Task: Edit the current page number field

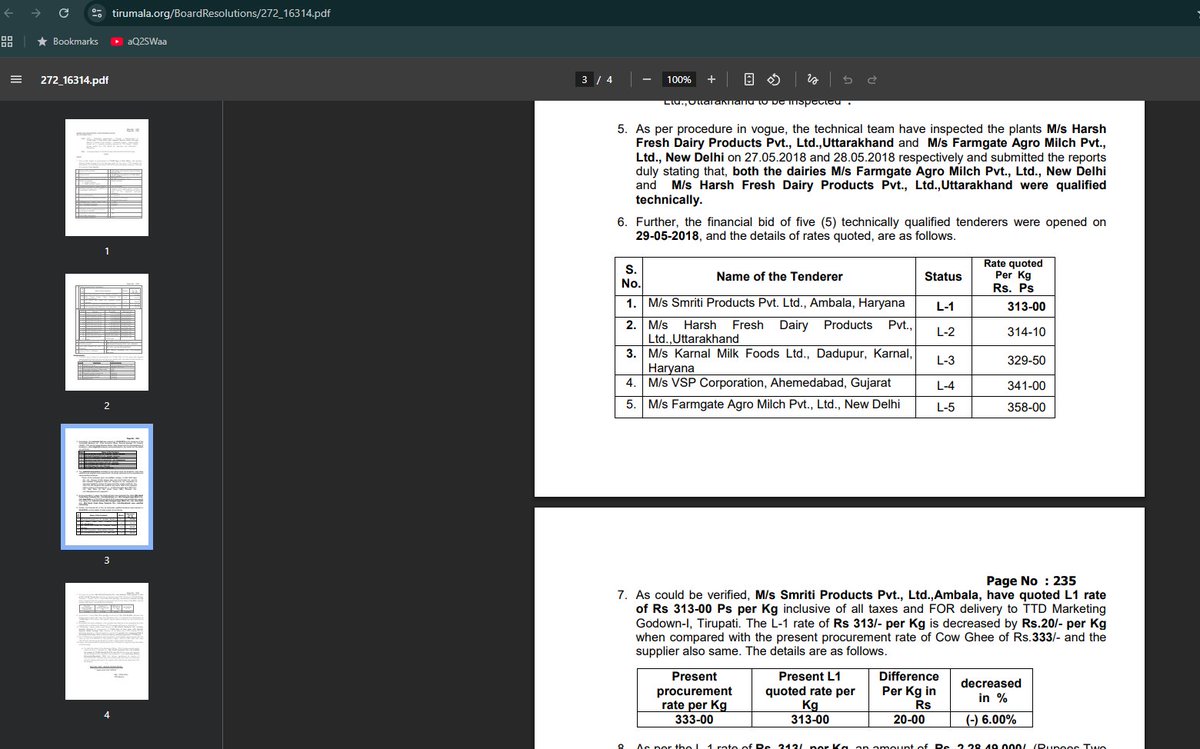Action: click(584, 80)
